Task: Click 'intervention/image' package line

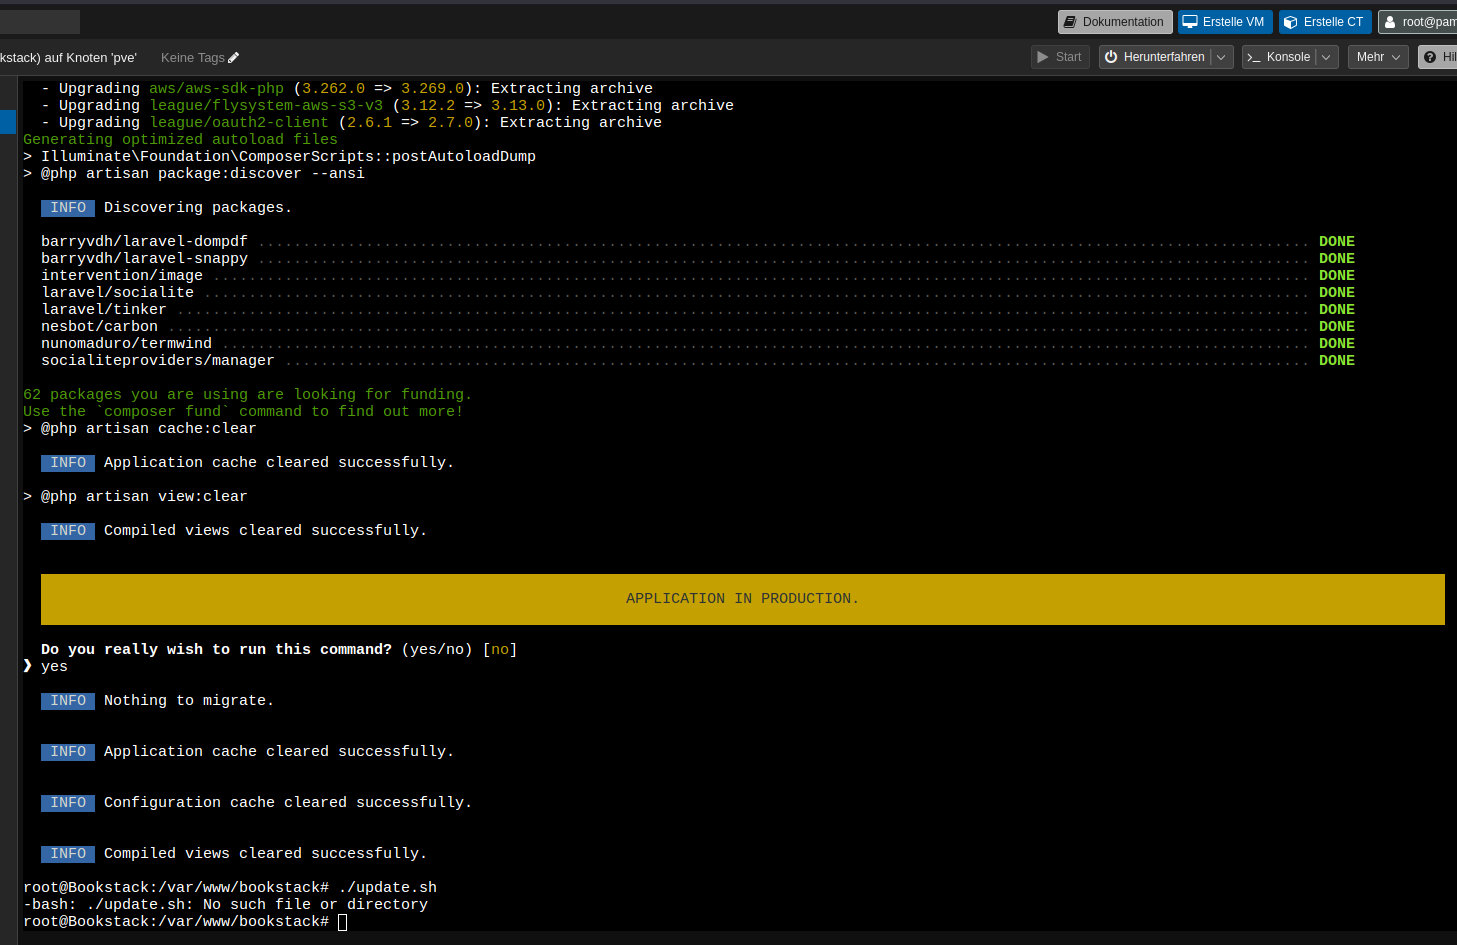Action: (698, 276)
